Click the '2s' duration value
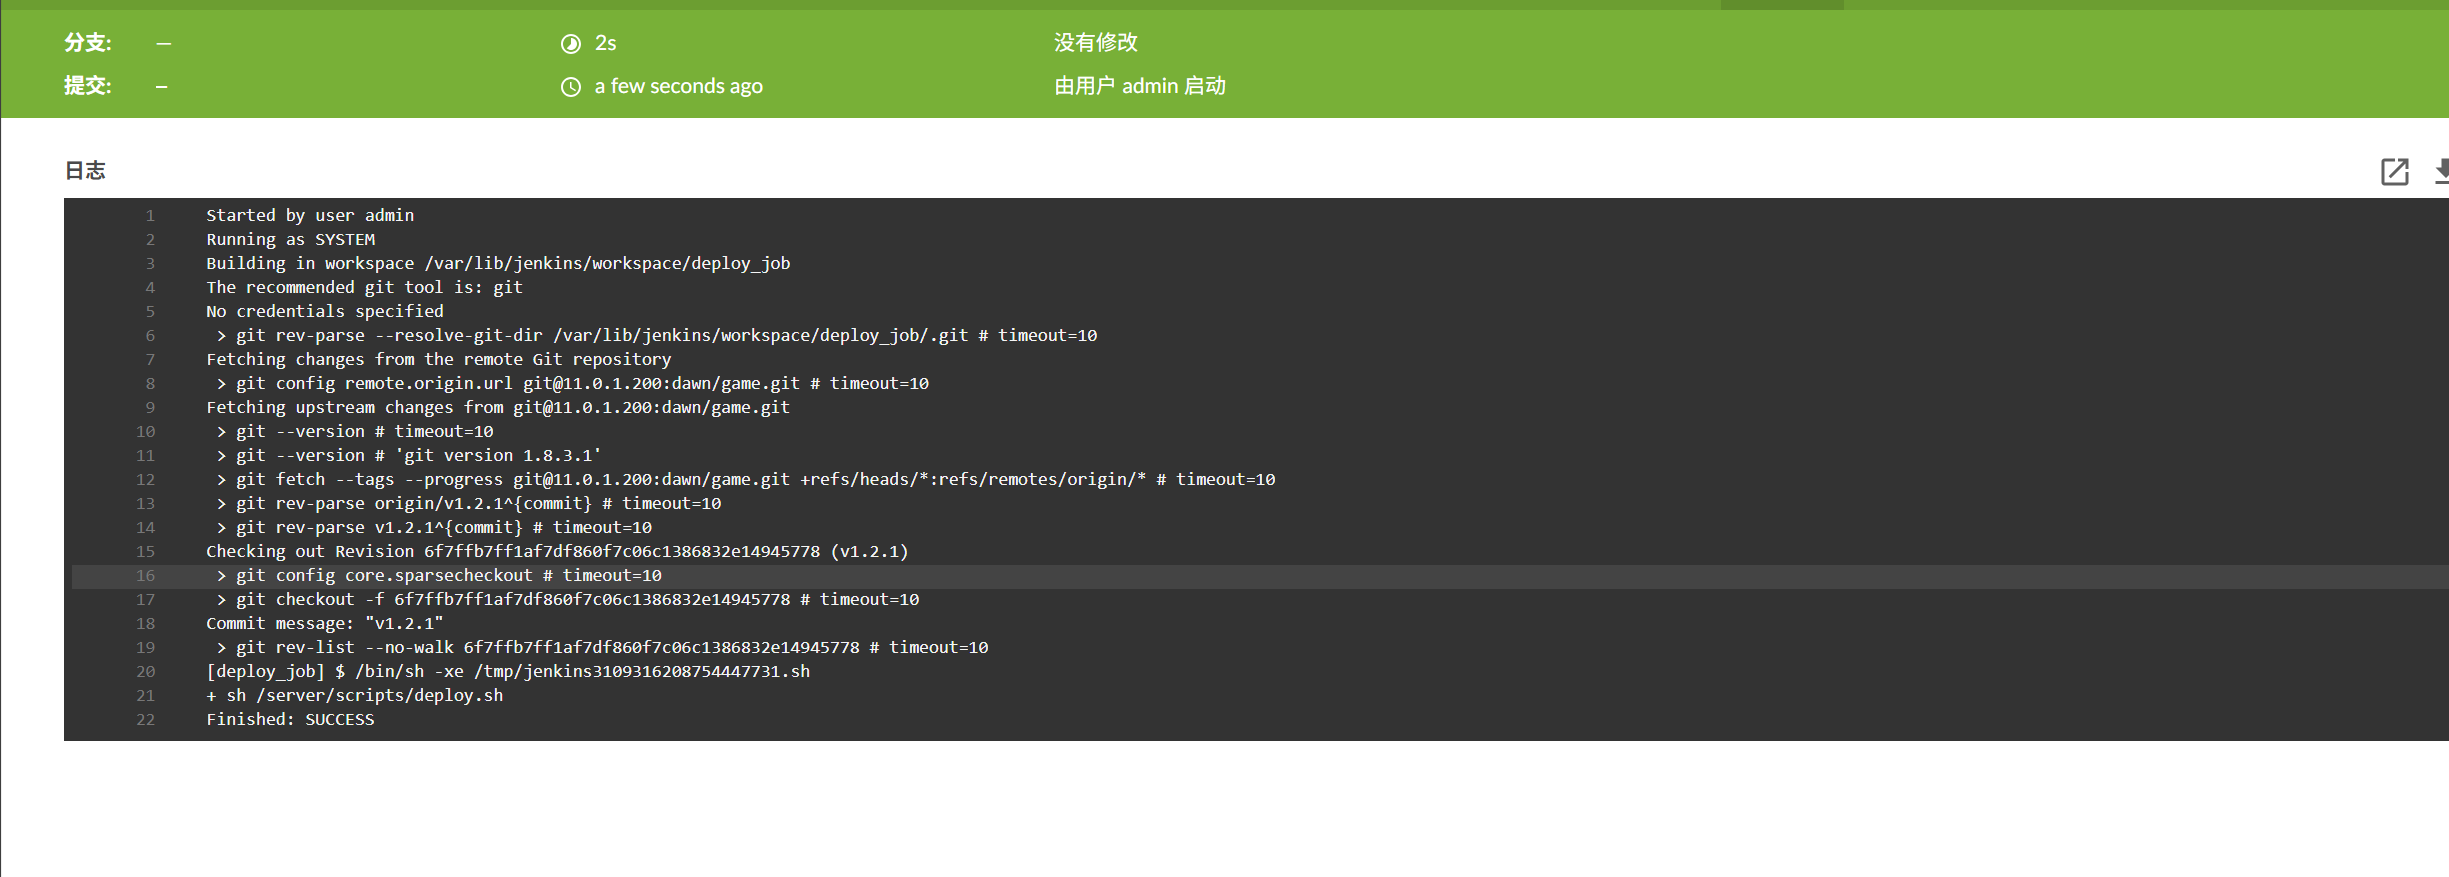2449x877 pixels. 606,43
